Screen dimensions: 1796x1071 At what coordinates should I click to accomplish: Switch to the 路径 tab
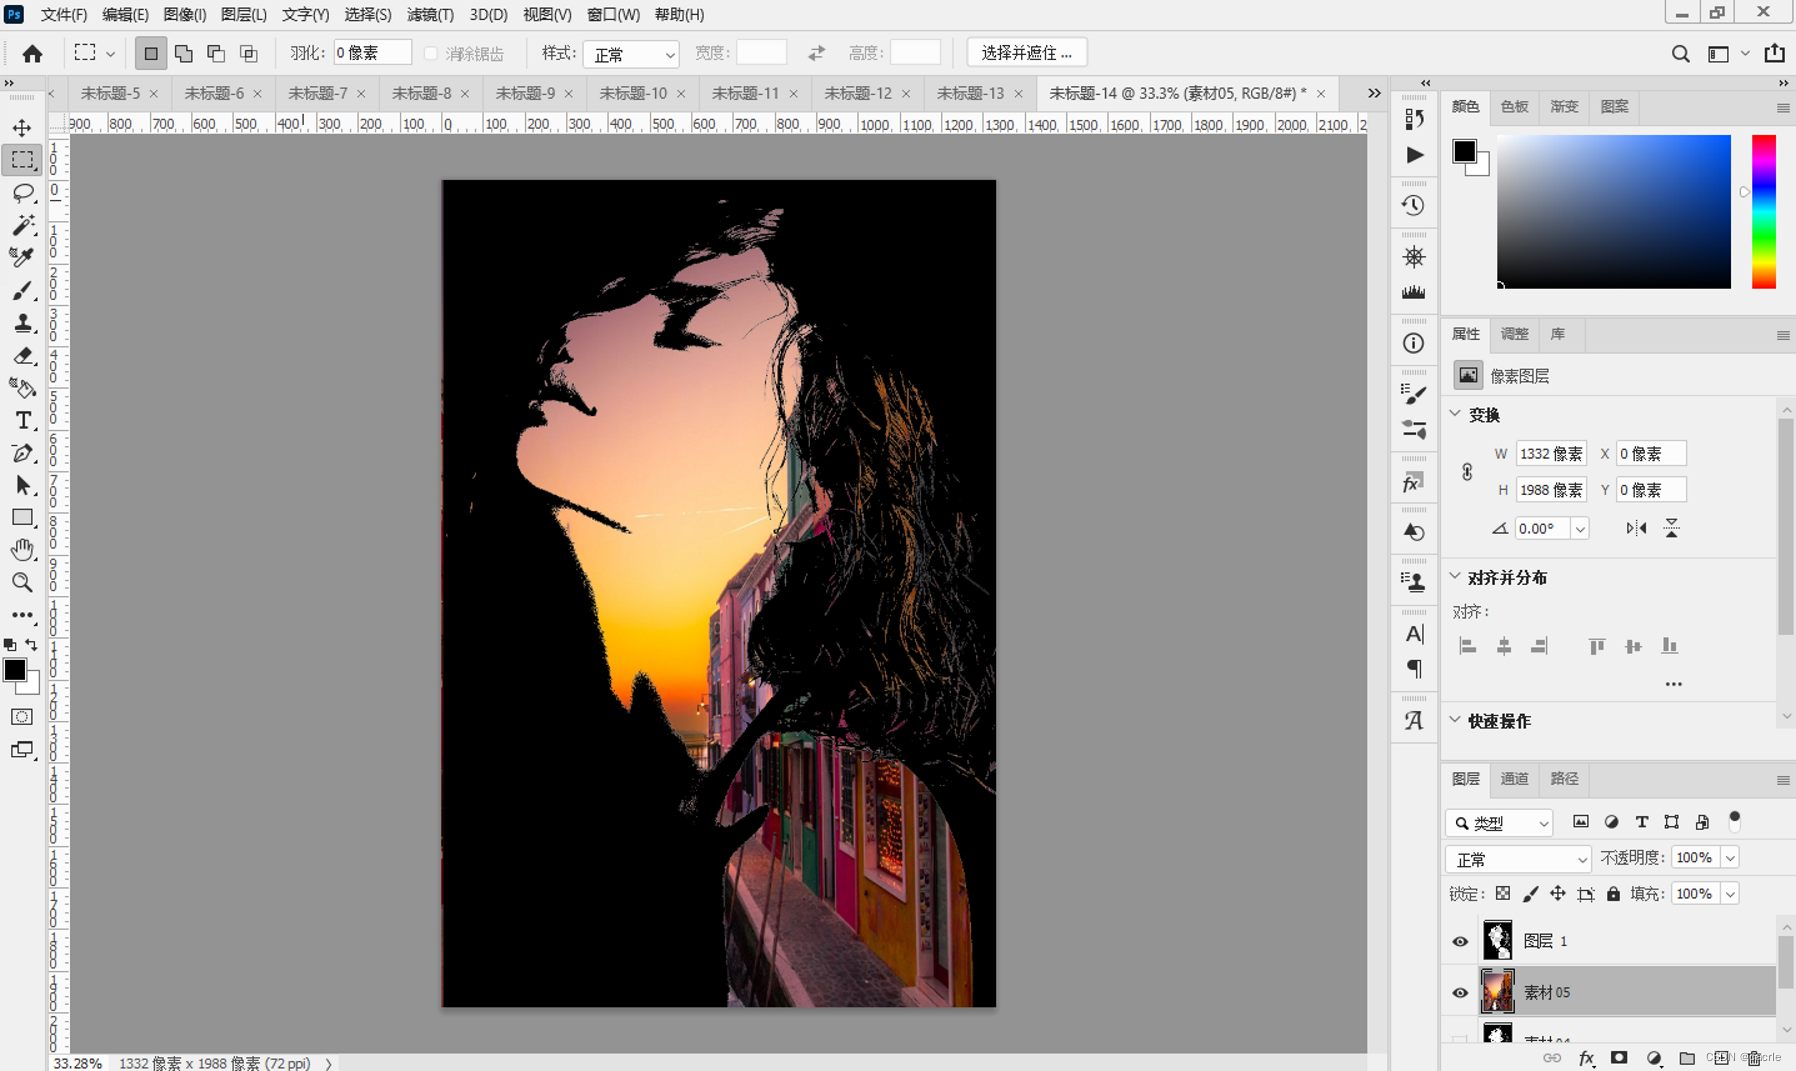click(x=1564, y=779)
